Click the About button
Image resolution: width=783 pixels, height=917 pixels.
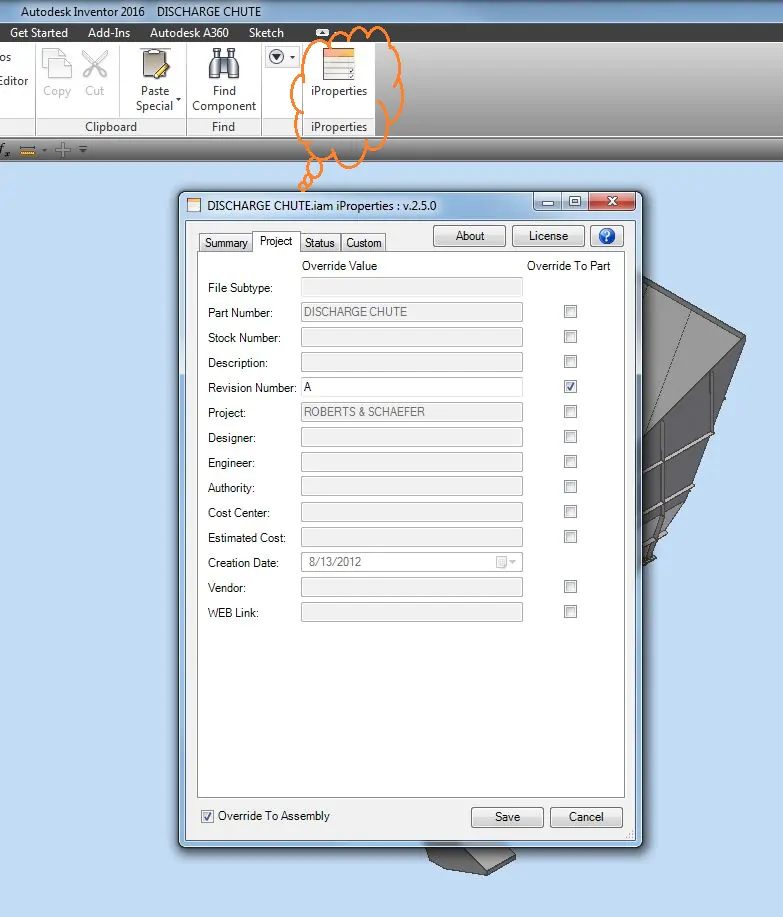[470, 236]
